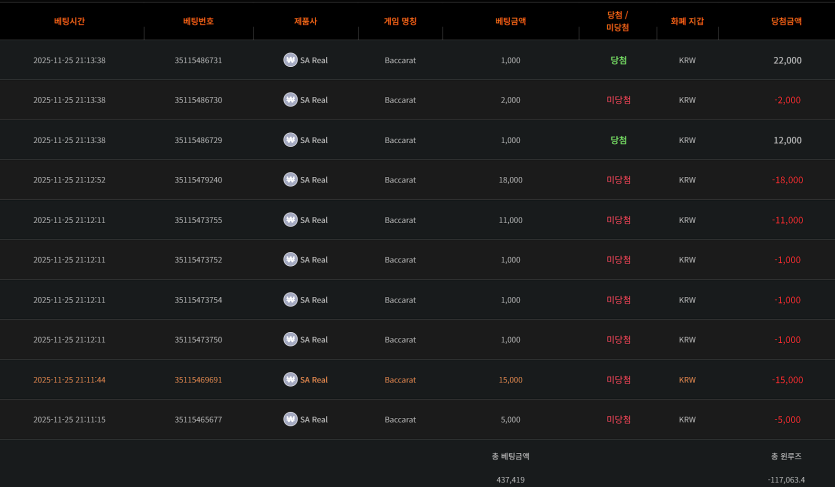Select highlighted bet number 35115469691
Viewport: 835px width, 487px height.
pos(198,380)
